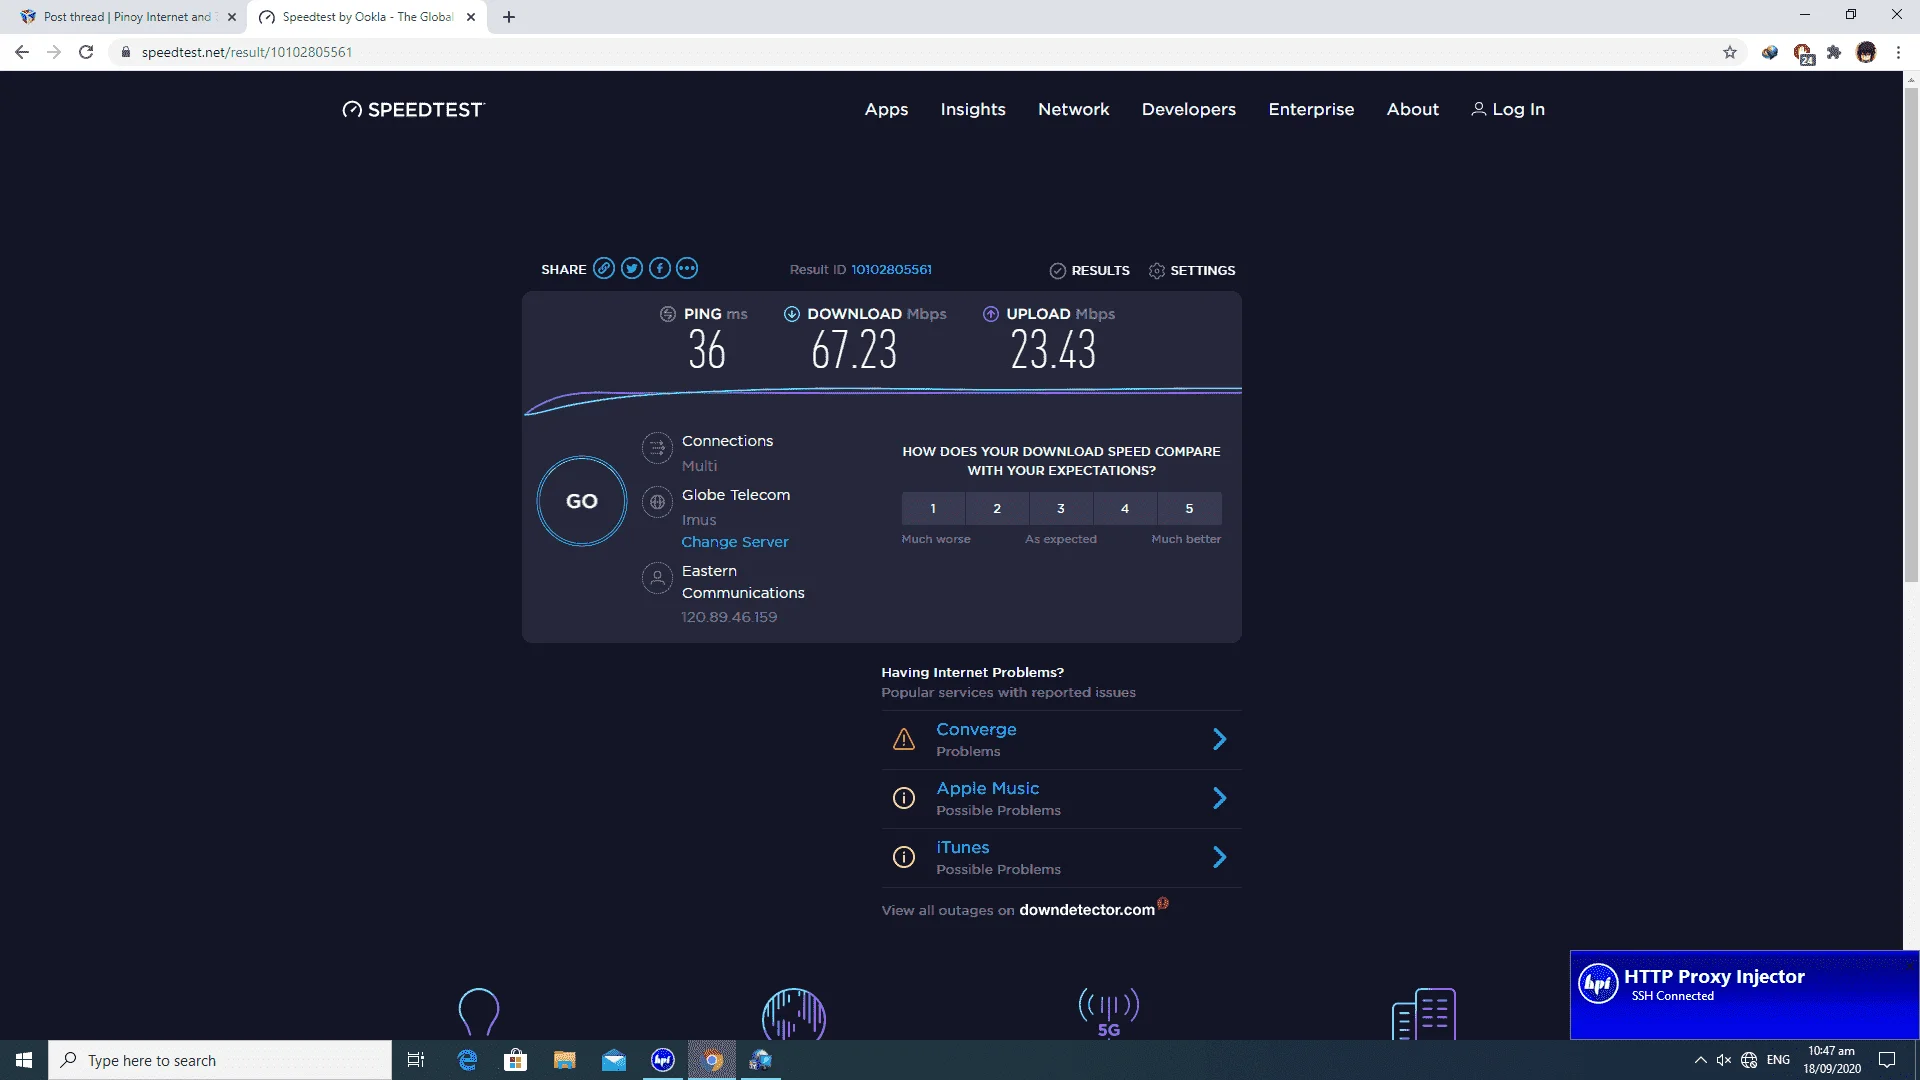Rate download speed as 4

coord(1125,508)
